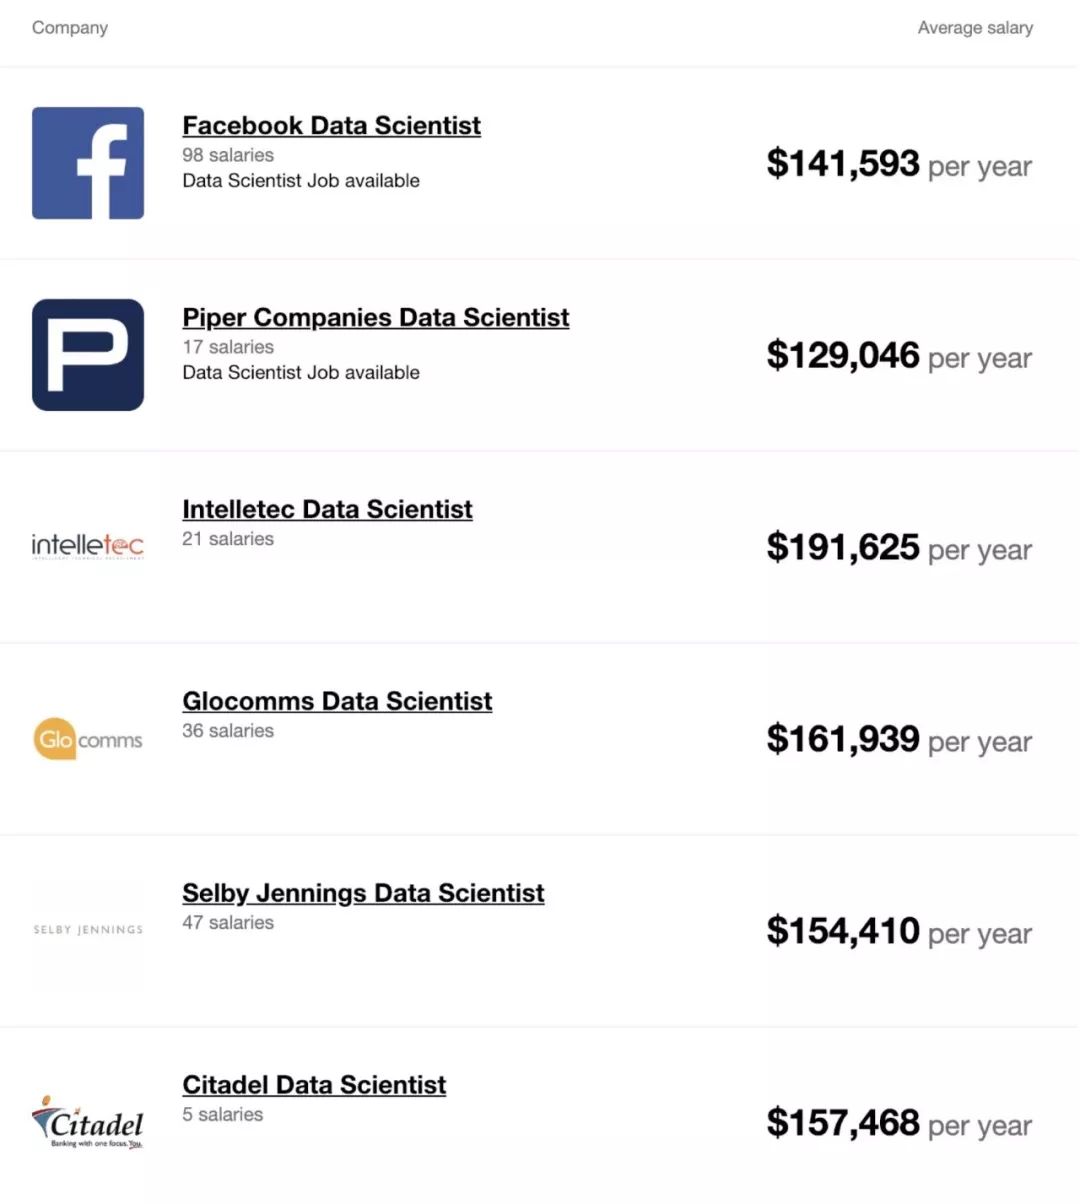
Task: Click Citadel's $157,468 salary figure
Action: click(843, 1123)
